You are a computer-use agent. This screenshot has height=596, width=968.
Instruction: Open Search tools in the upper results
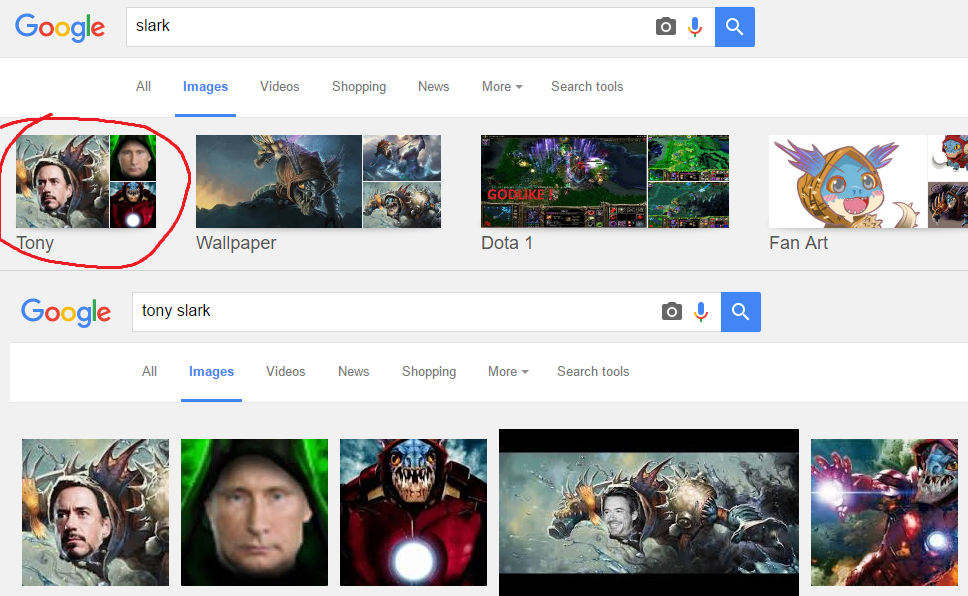587,86
